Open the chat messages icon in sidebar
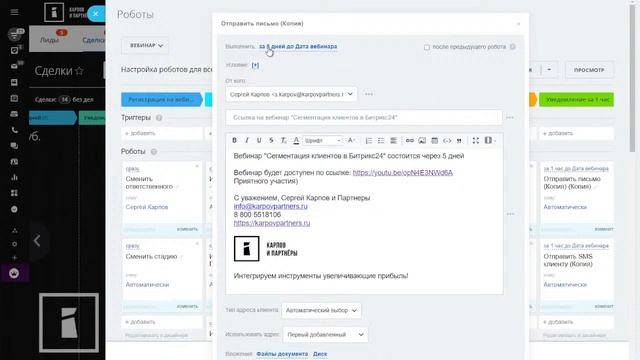The width and height of the screenshot is (640, 360). point(14,146)
